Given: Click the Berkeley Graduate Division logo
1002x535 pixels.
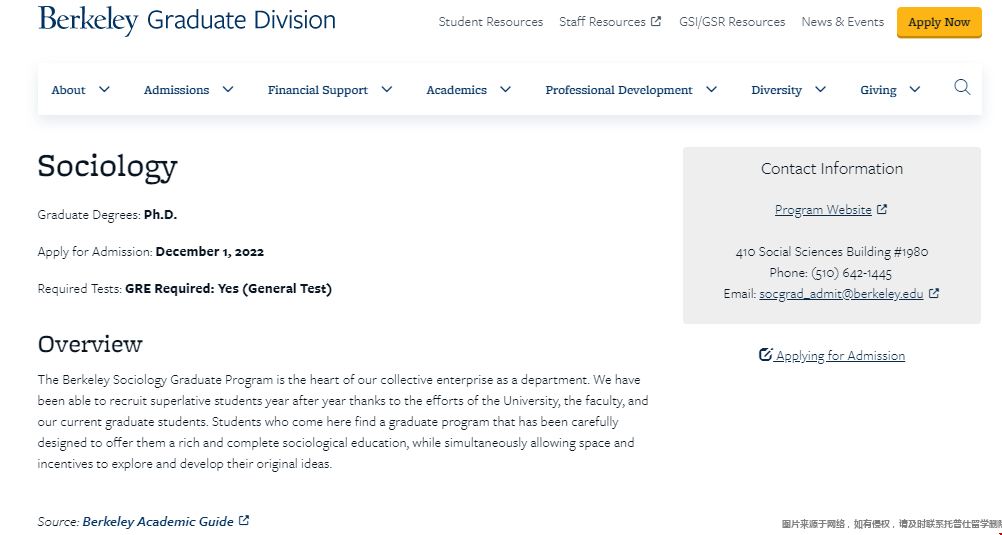Looking at the screenshot, I should pos(187,20).
